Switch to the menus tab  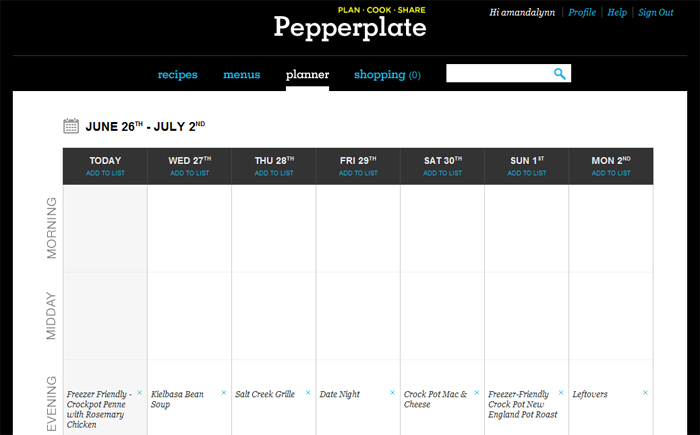(x=242, y=75)
